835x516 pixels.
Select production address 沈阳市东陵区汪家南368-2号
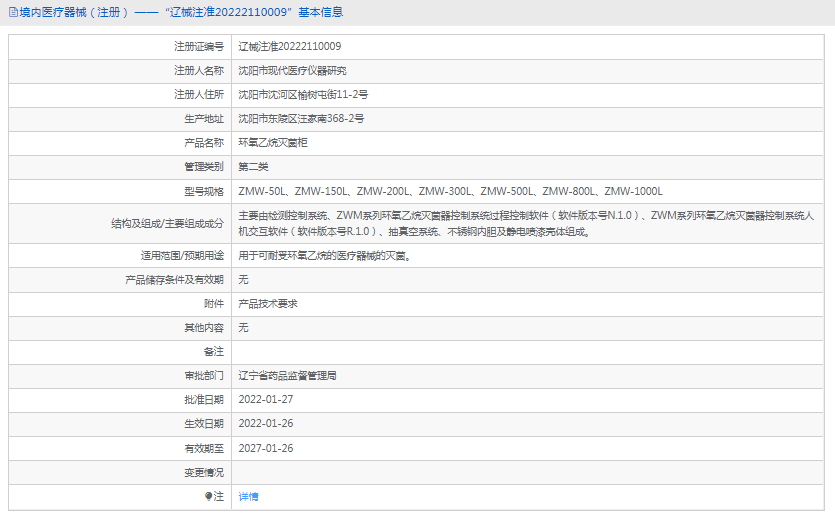pos(301,118)
